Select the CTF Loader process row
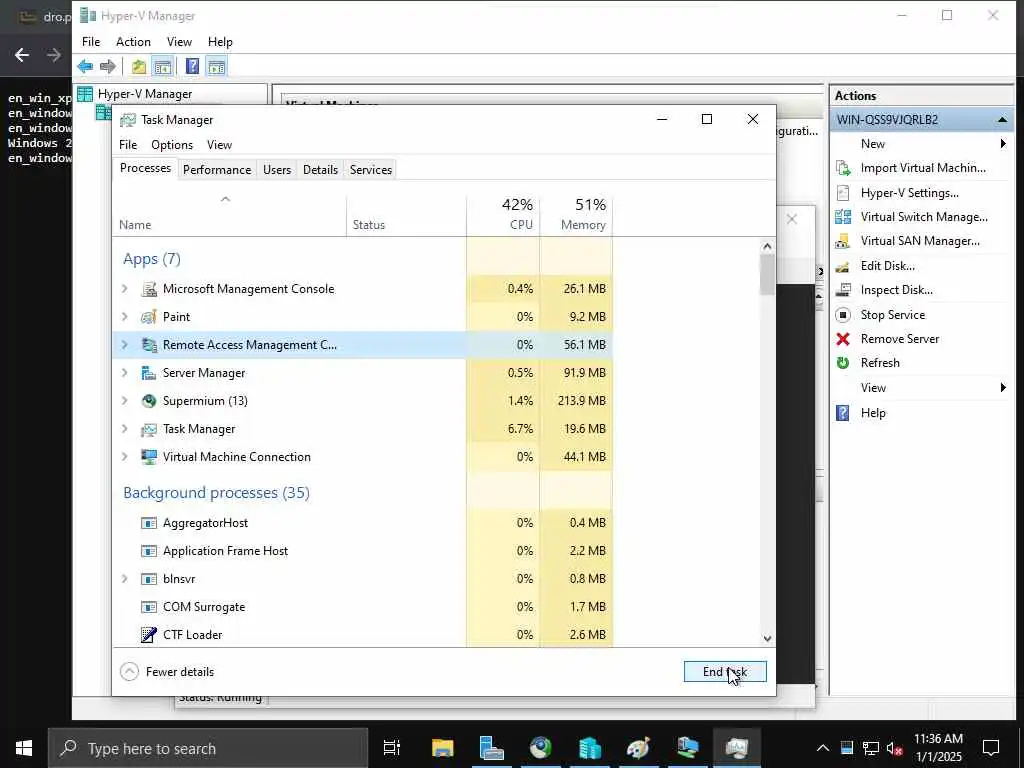Image resolution: width=1024 pixels, height=768 pixels. tap(362, 635)
